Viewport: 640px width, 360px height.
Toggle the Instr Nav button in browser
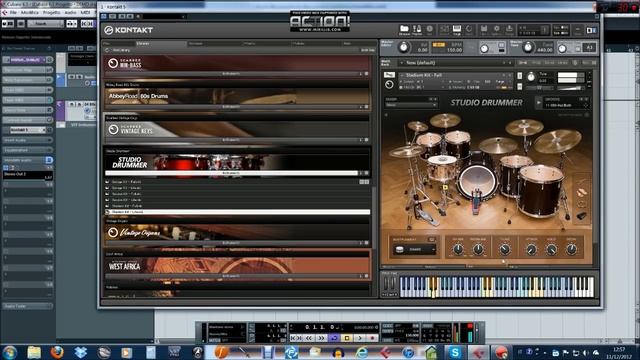[368, 50]
